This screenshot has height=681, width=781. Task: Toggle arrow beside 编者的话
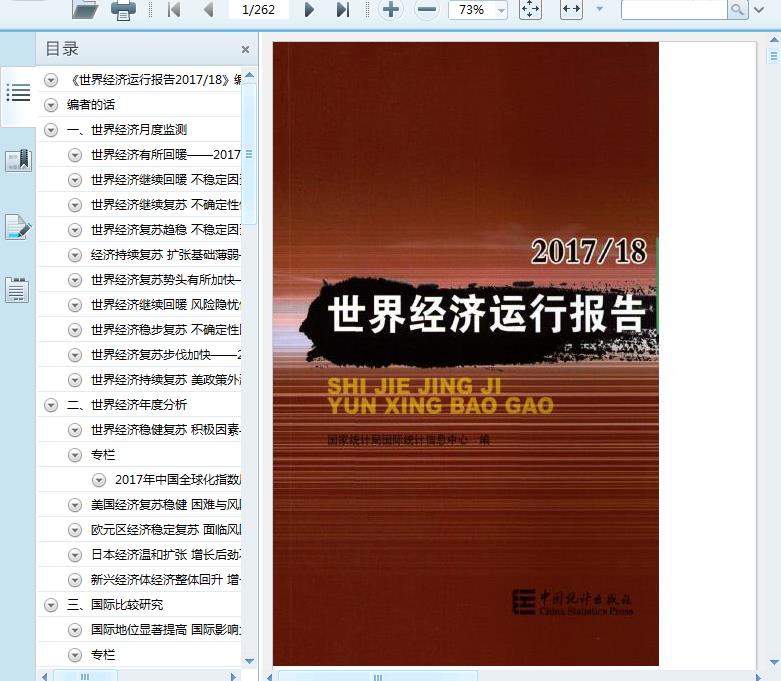coord(51,105)
